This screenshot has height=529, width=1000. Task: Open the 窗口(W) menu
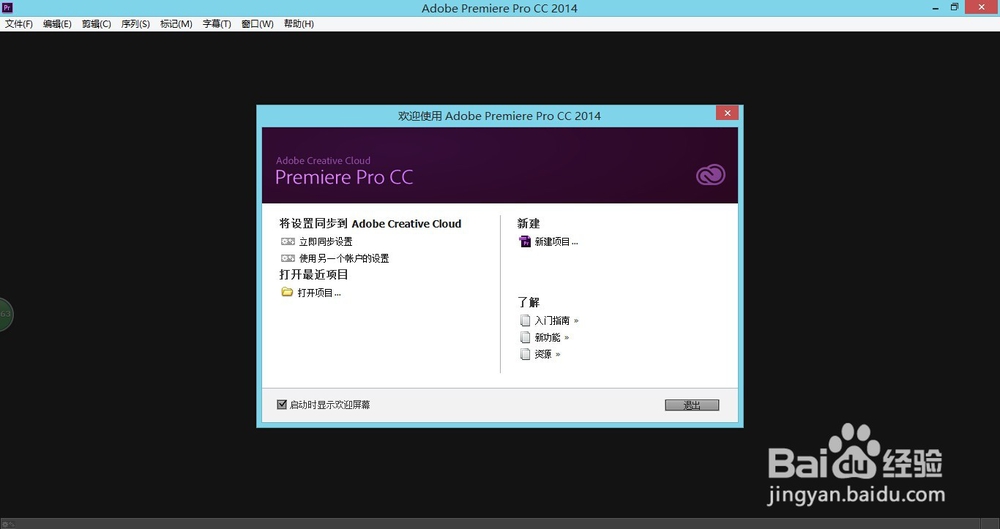click(x=257, y=24)
